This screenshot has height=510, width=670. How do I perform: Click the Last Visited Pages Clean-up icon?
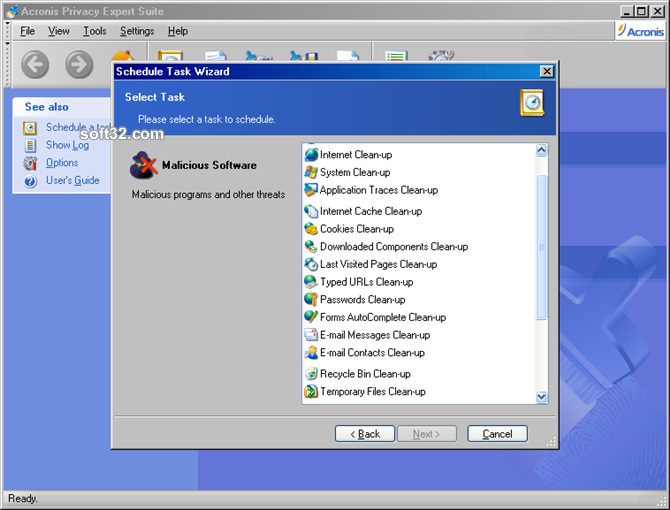(x=311, y=264)
